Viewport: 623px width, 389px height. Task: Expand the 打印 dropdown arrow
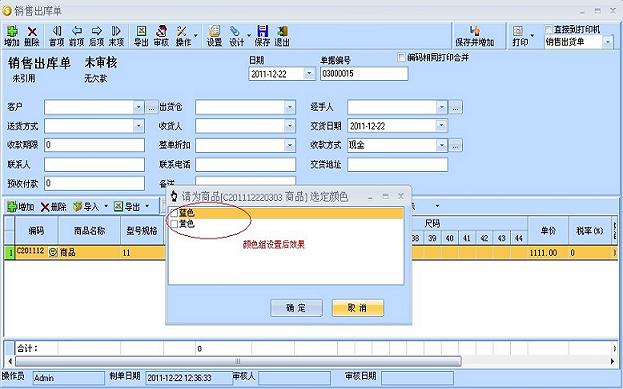532,36
